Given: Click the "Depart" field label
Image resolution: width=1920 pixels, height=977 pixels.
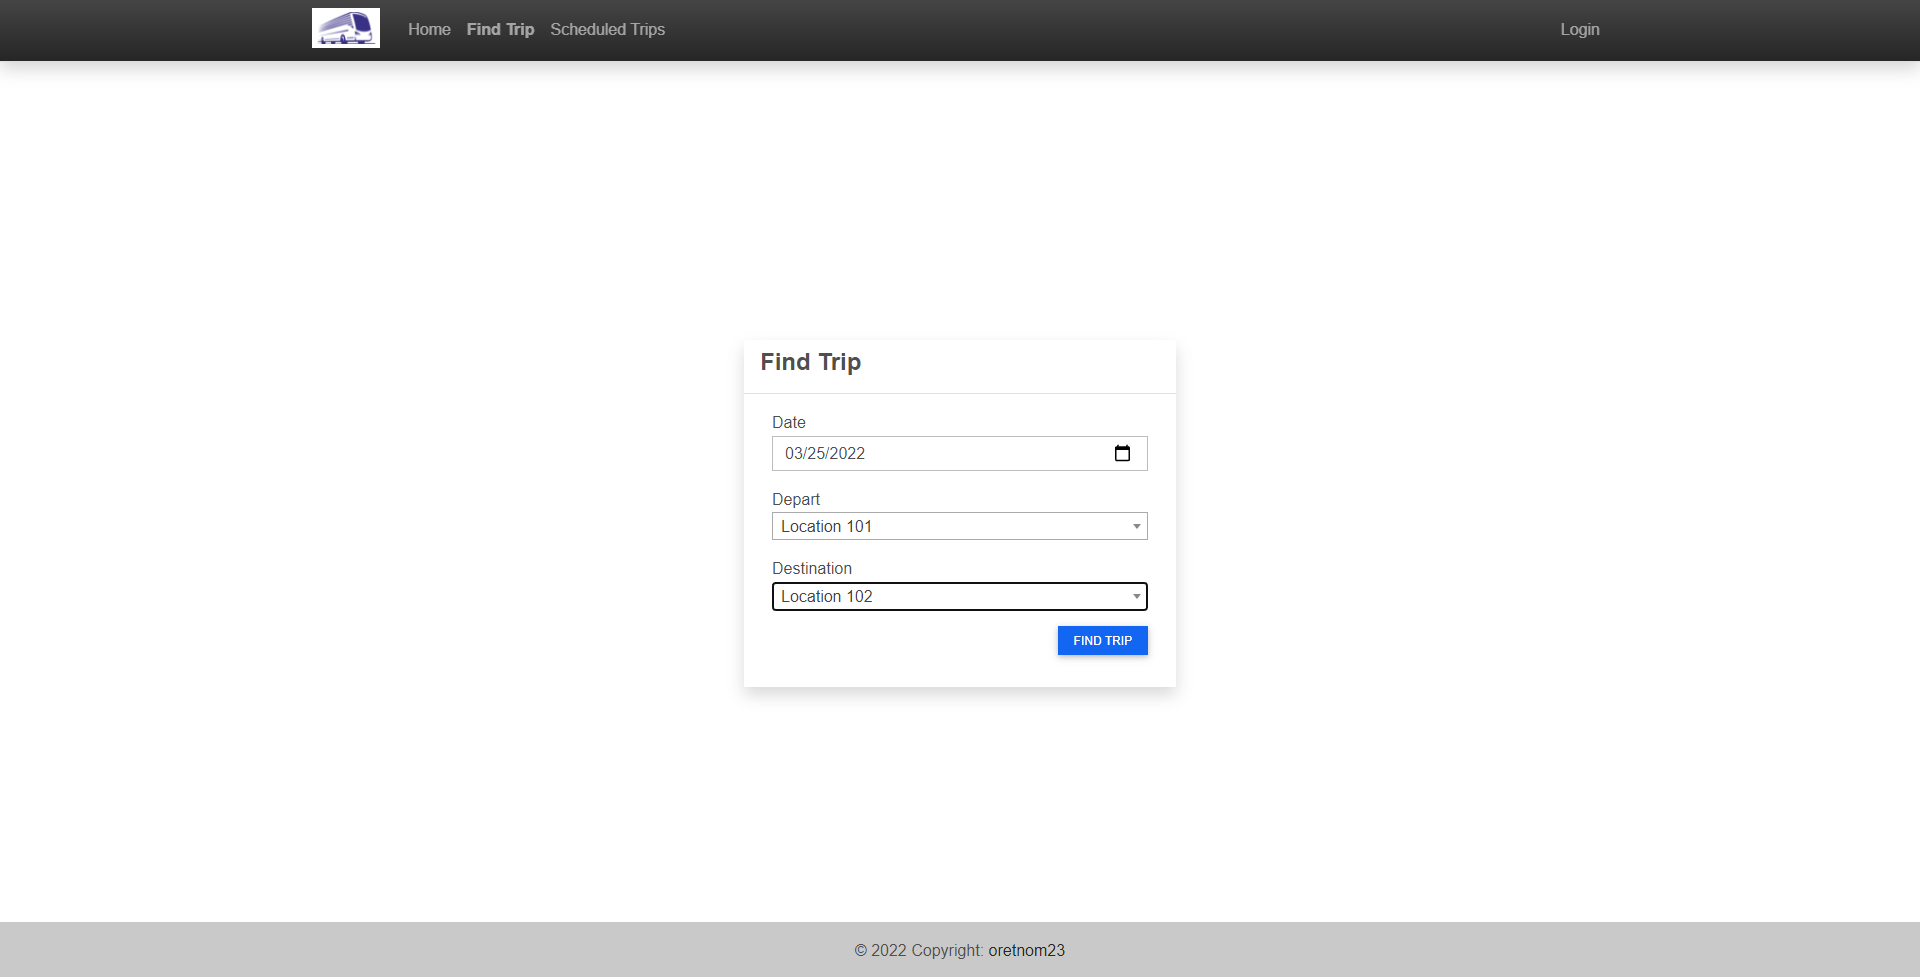Looking at the screenshot, I should coord(795,499).
